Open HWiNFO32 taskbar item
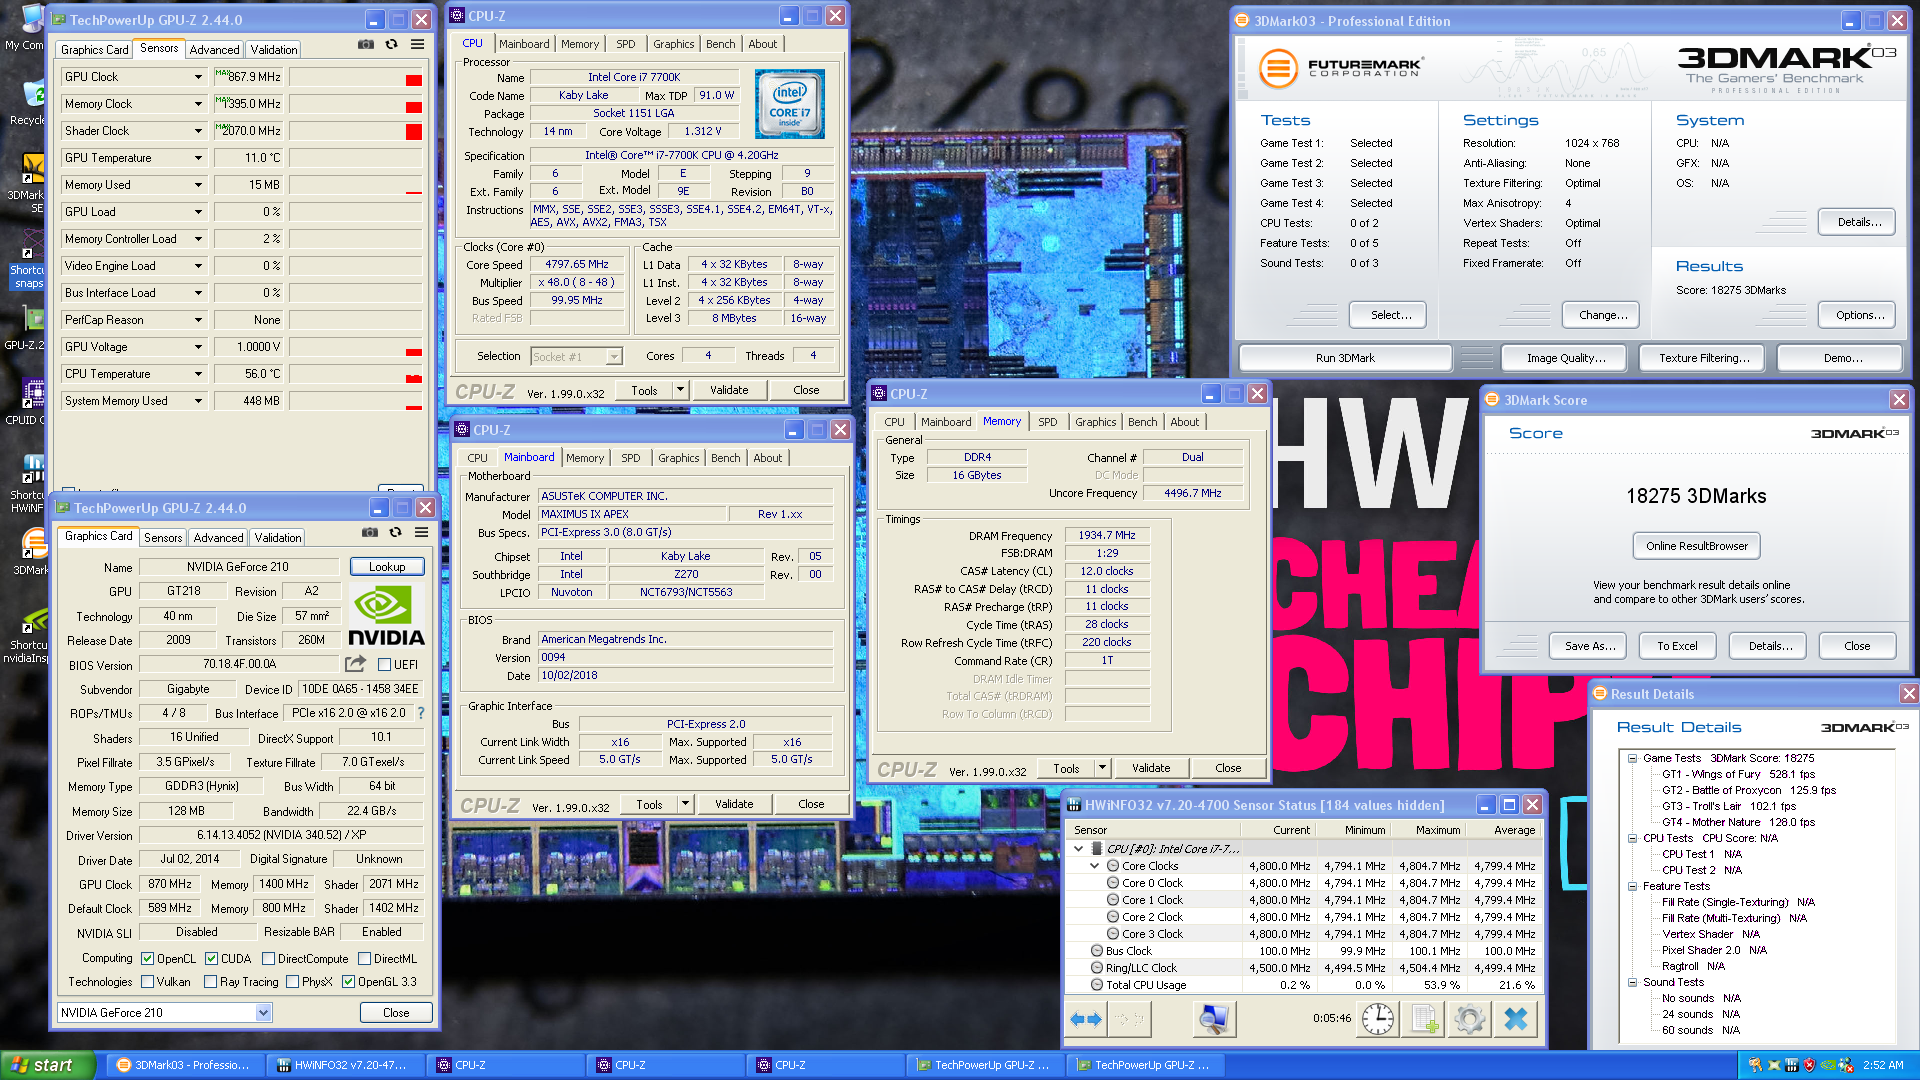 click(x=346, y=1065)
